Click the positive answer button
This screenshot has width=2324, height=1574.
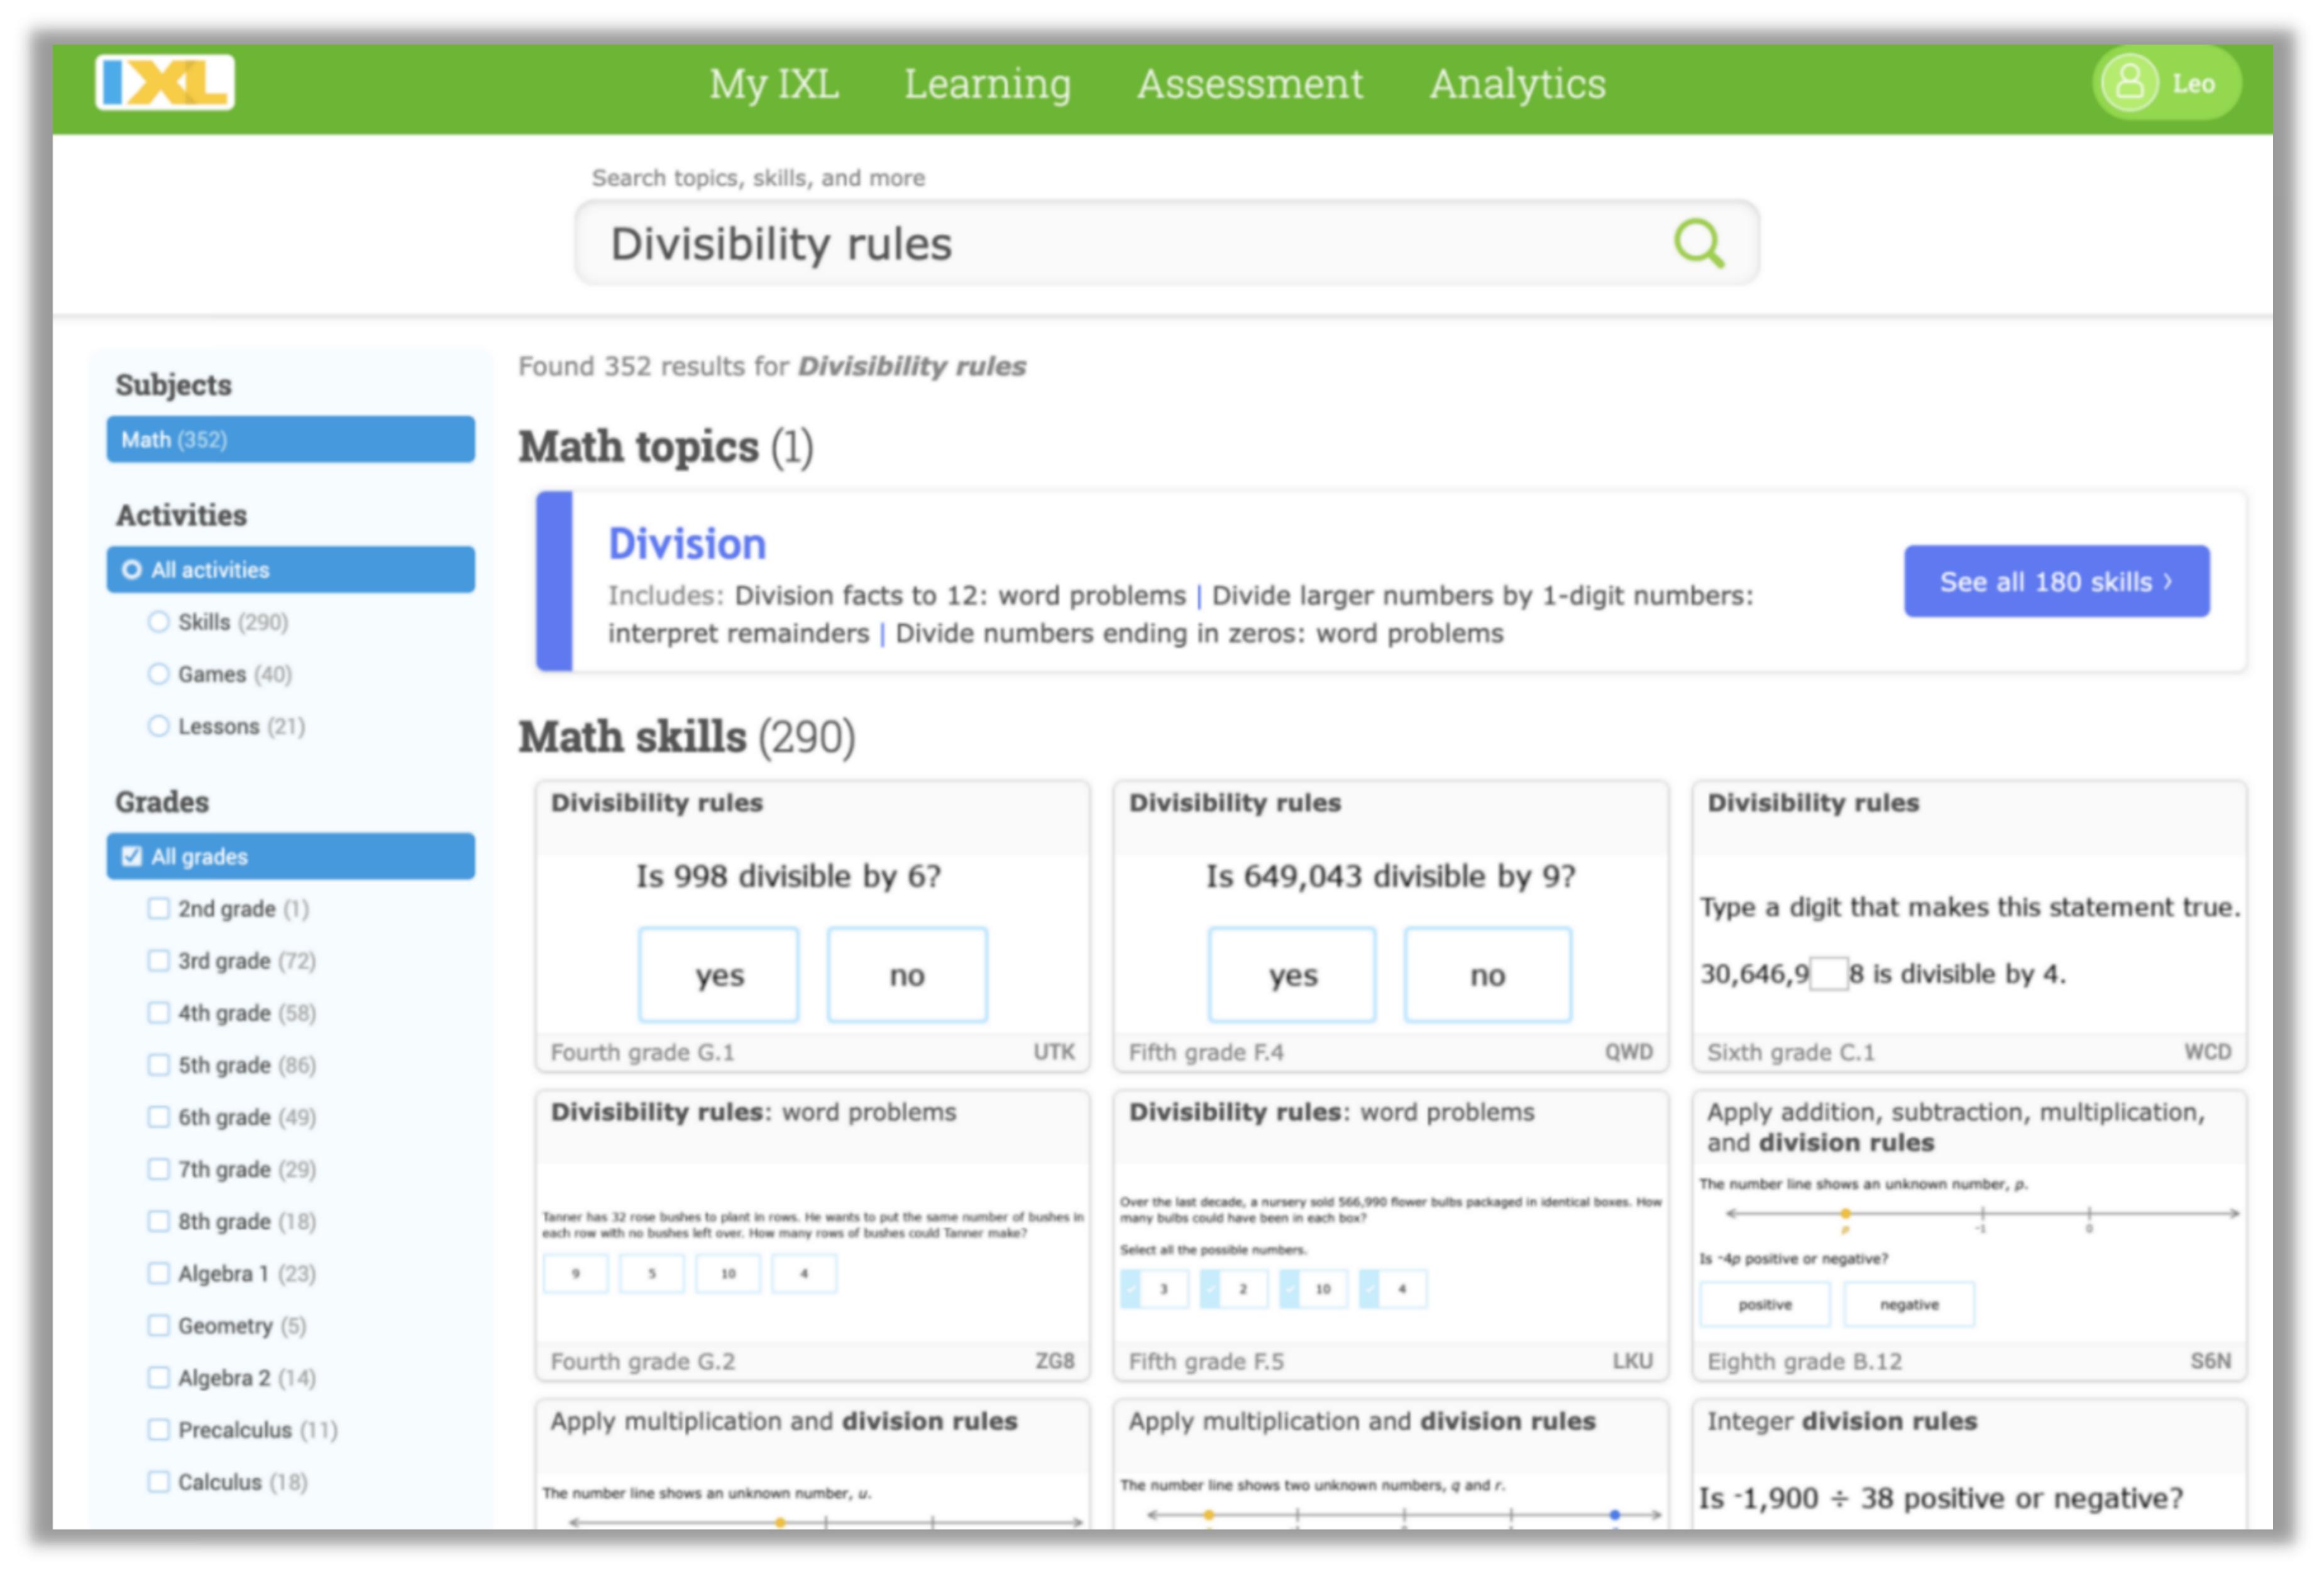point(1765,1304)
